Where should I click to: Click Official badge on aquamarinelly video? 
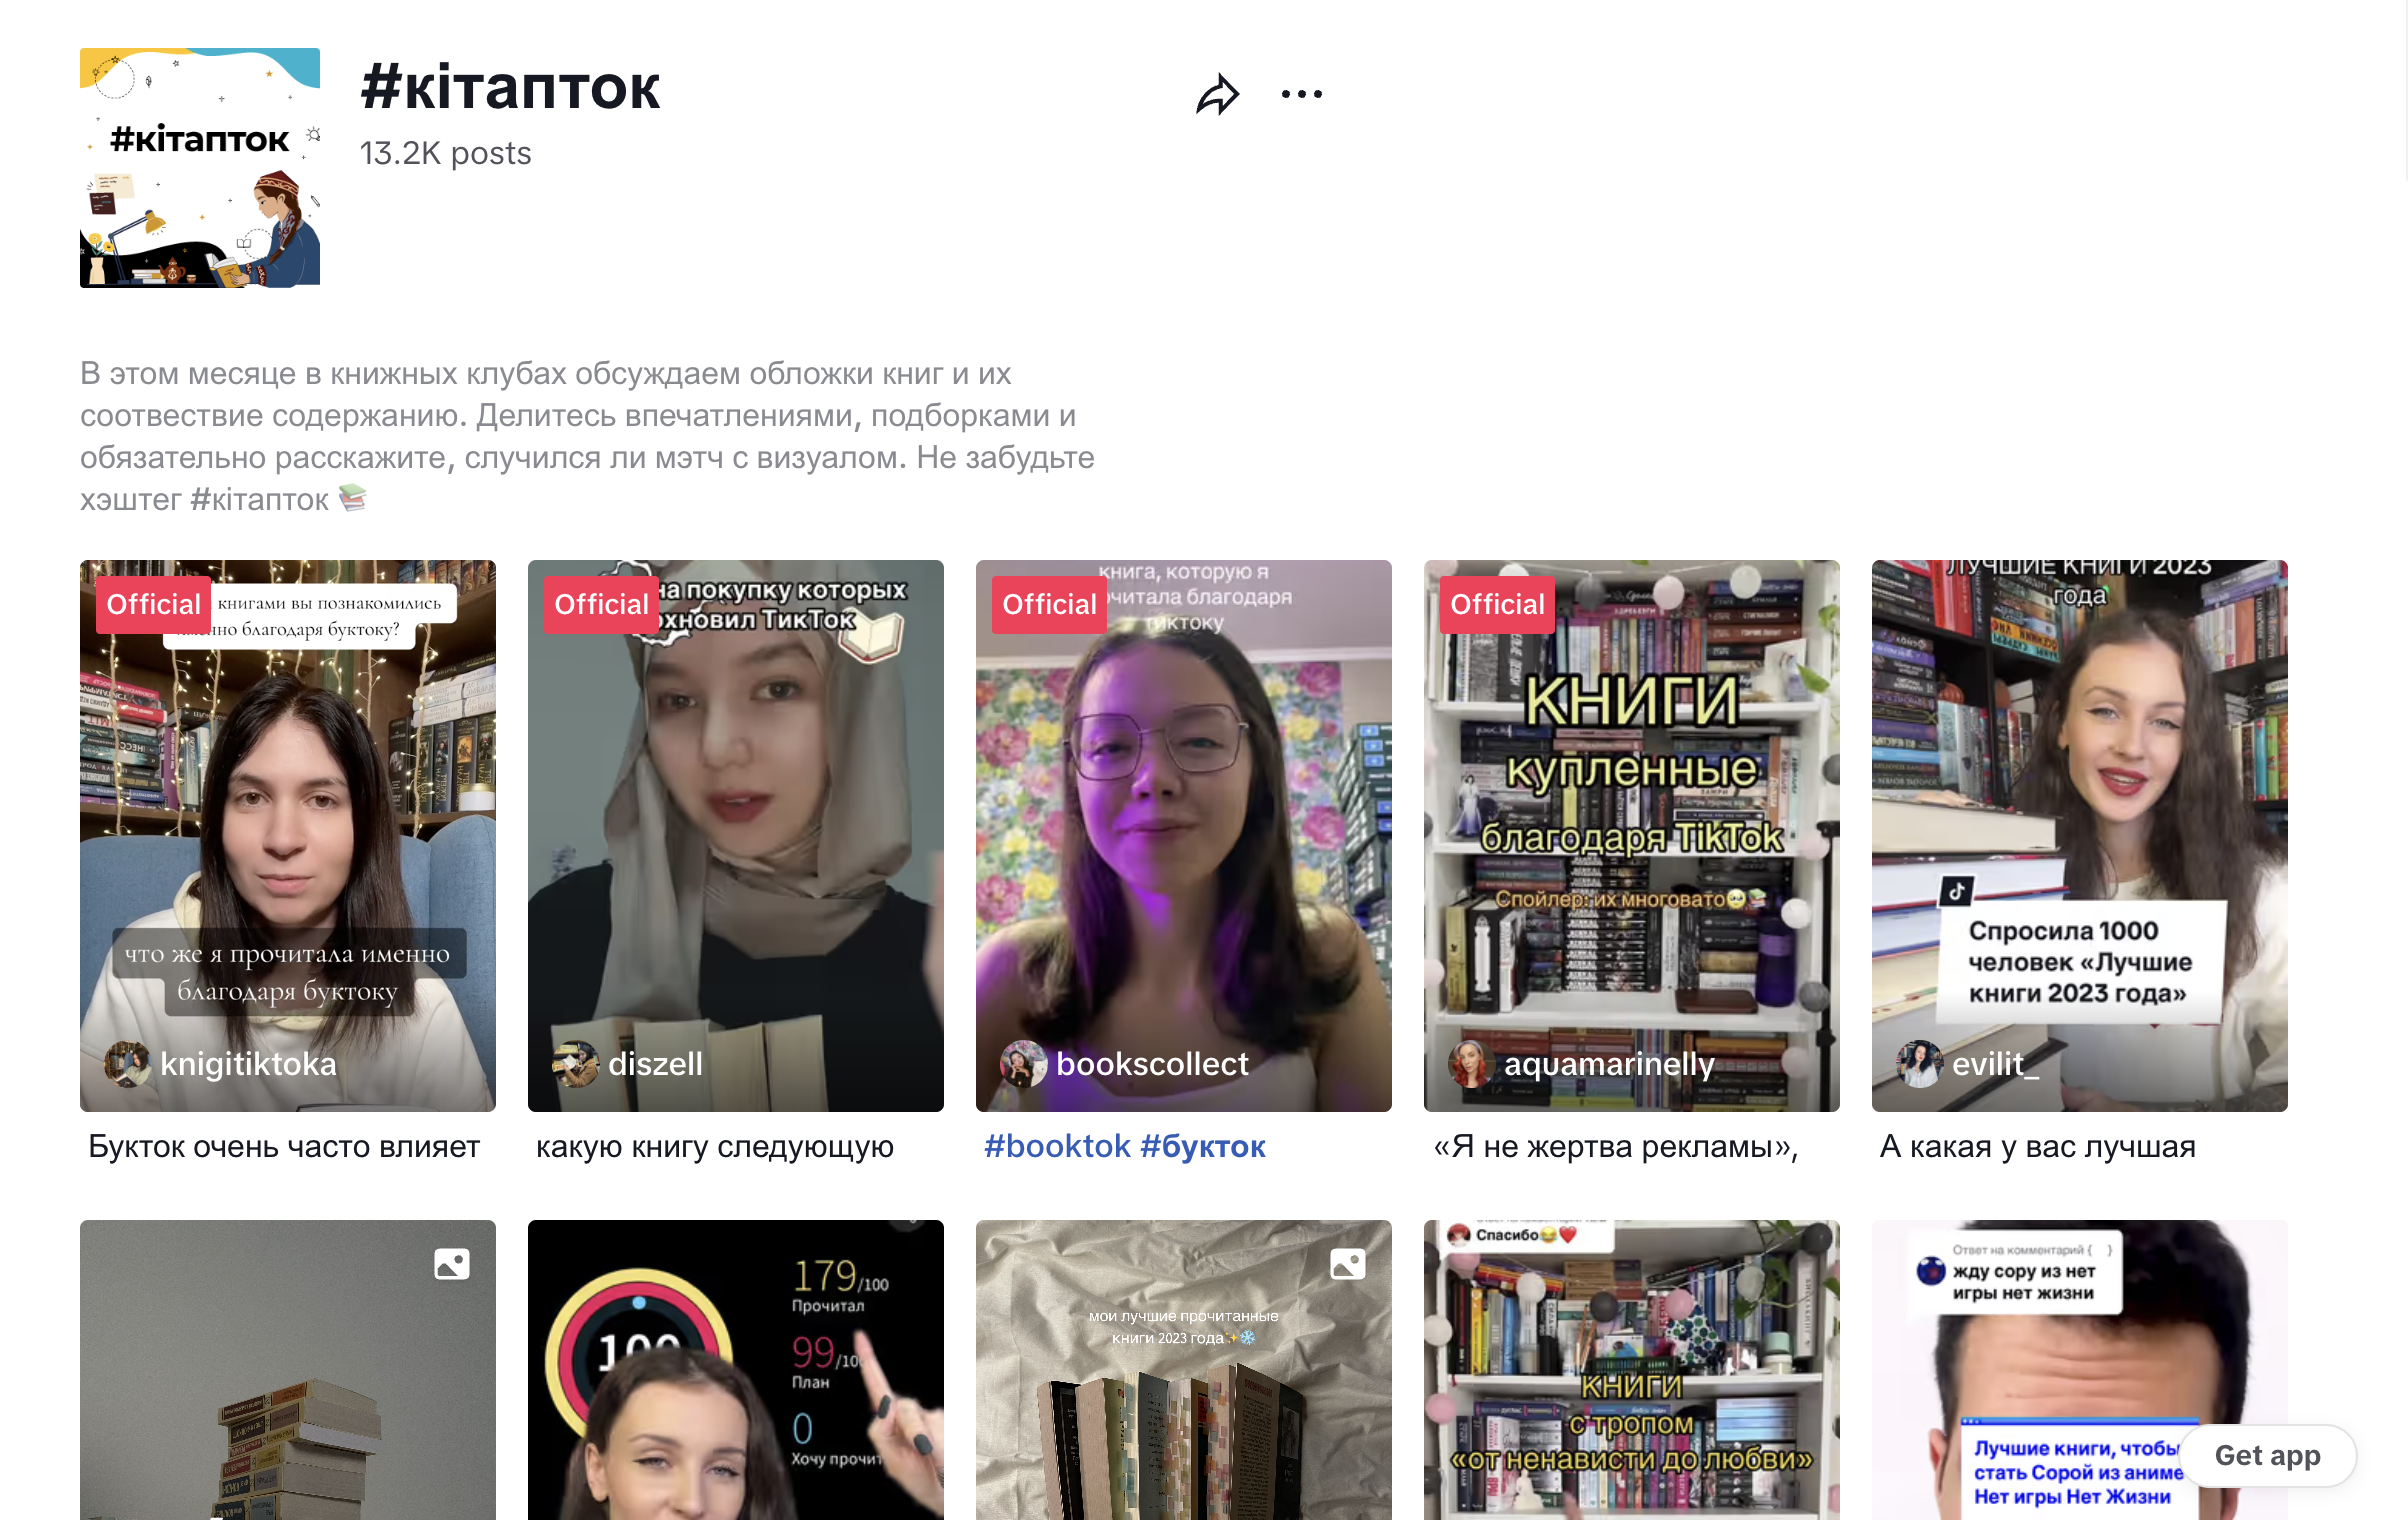[x=1498, y=604]
